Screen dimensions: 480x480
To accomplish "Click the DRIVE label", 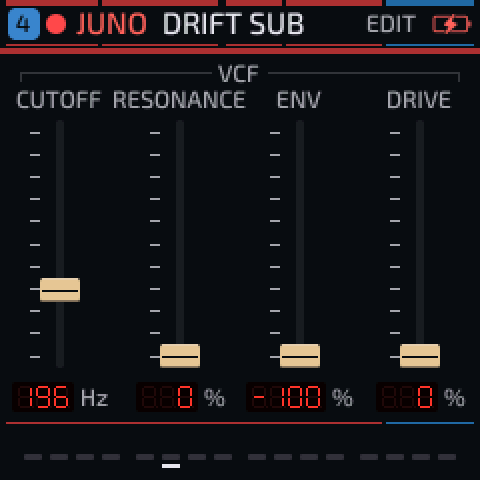I will tap(419, 100).
